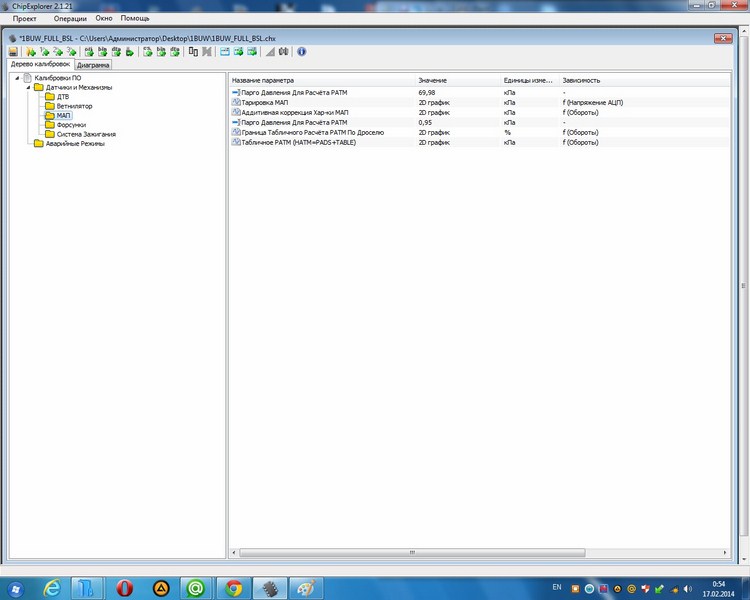Open Google Chrome from the taskbar
This screenshot has height=600, width=750.
(x=234, y=587)
